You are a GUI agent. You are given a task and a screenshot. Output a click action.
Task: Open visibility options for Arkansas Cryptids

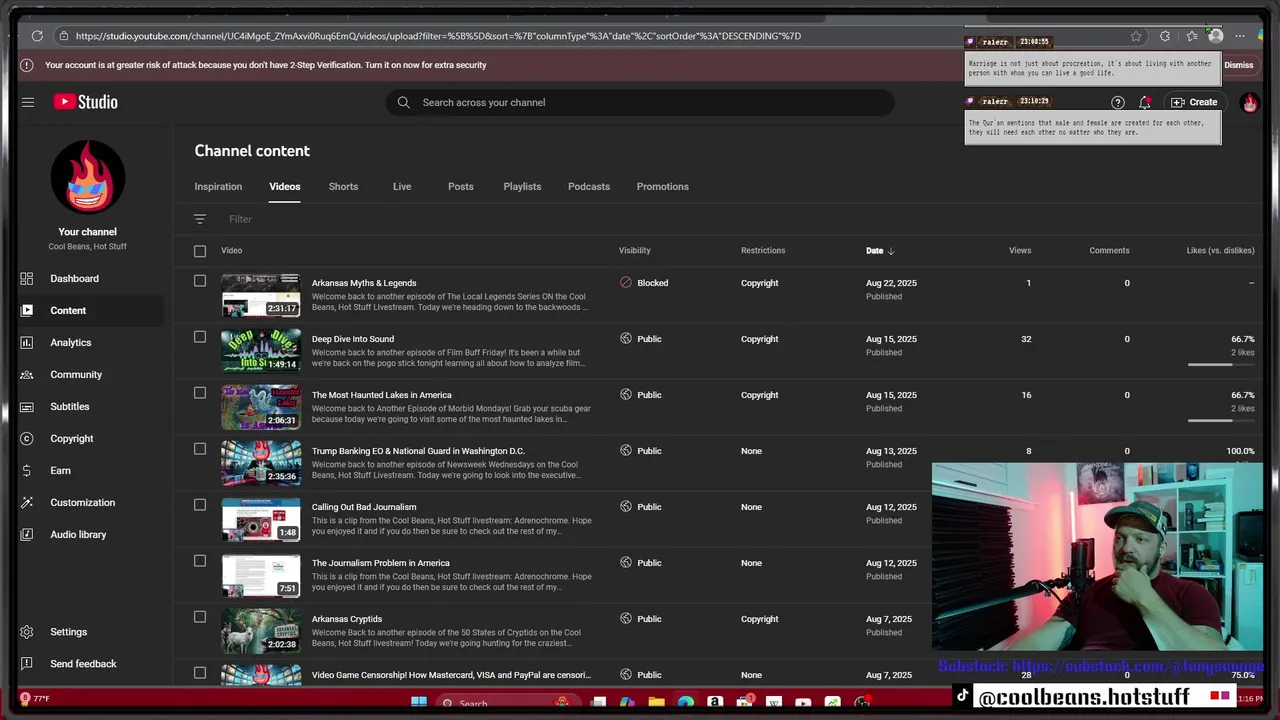[x=640, y=619]
